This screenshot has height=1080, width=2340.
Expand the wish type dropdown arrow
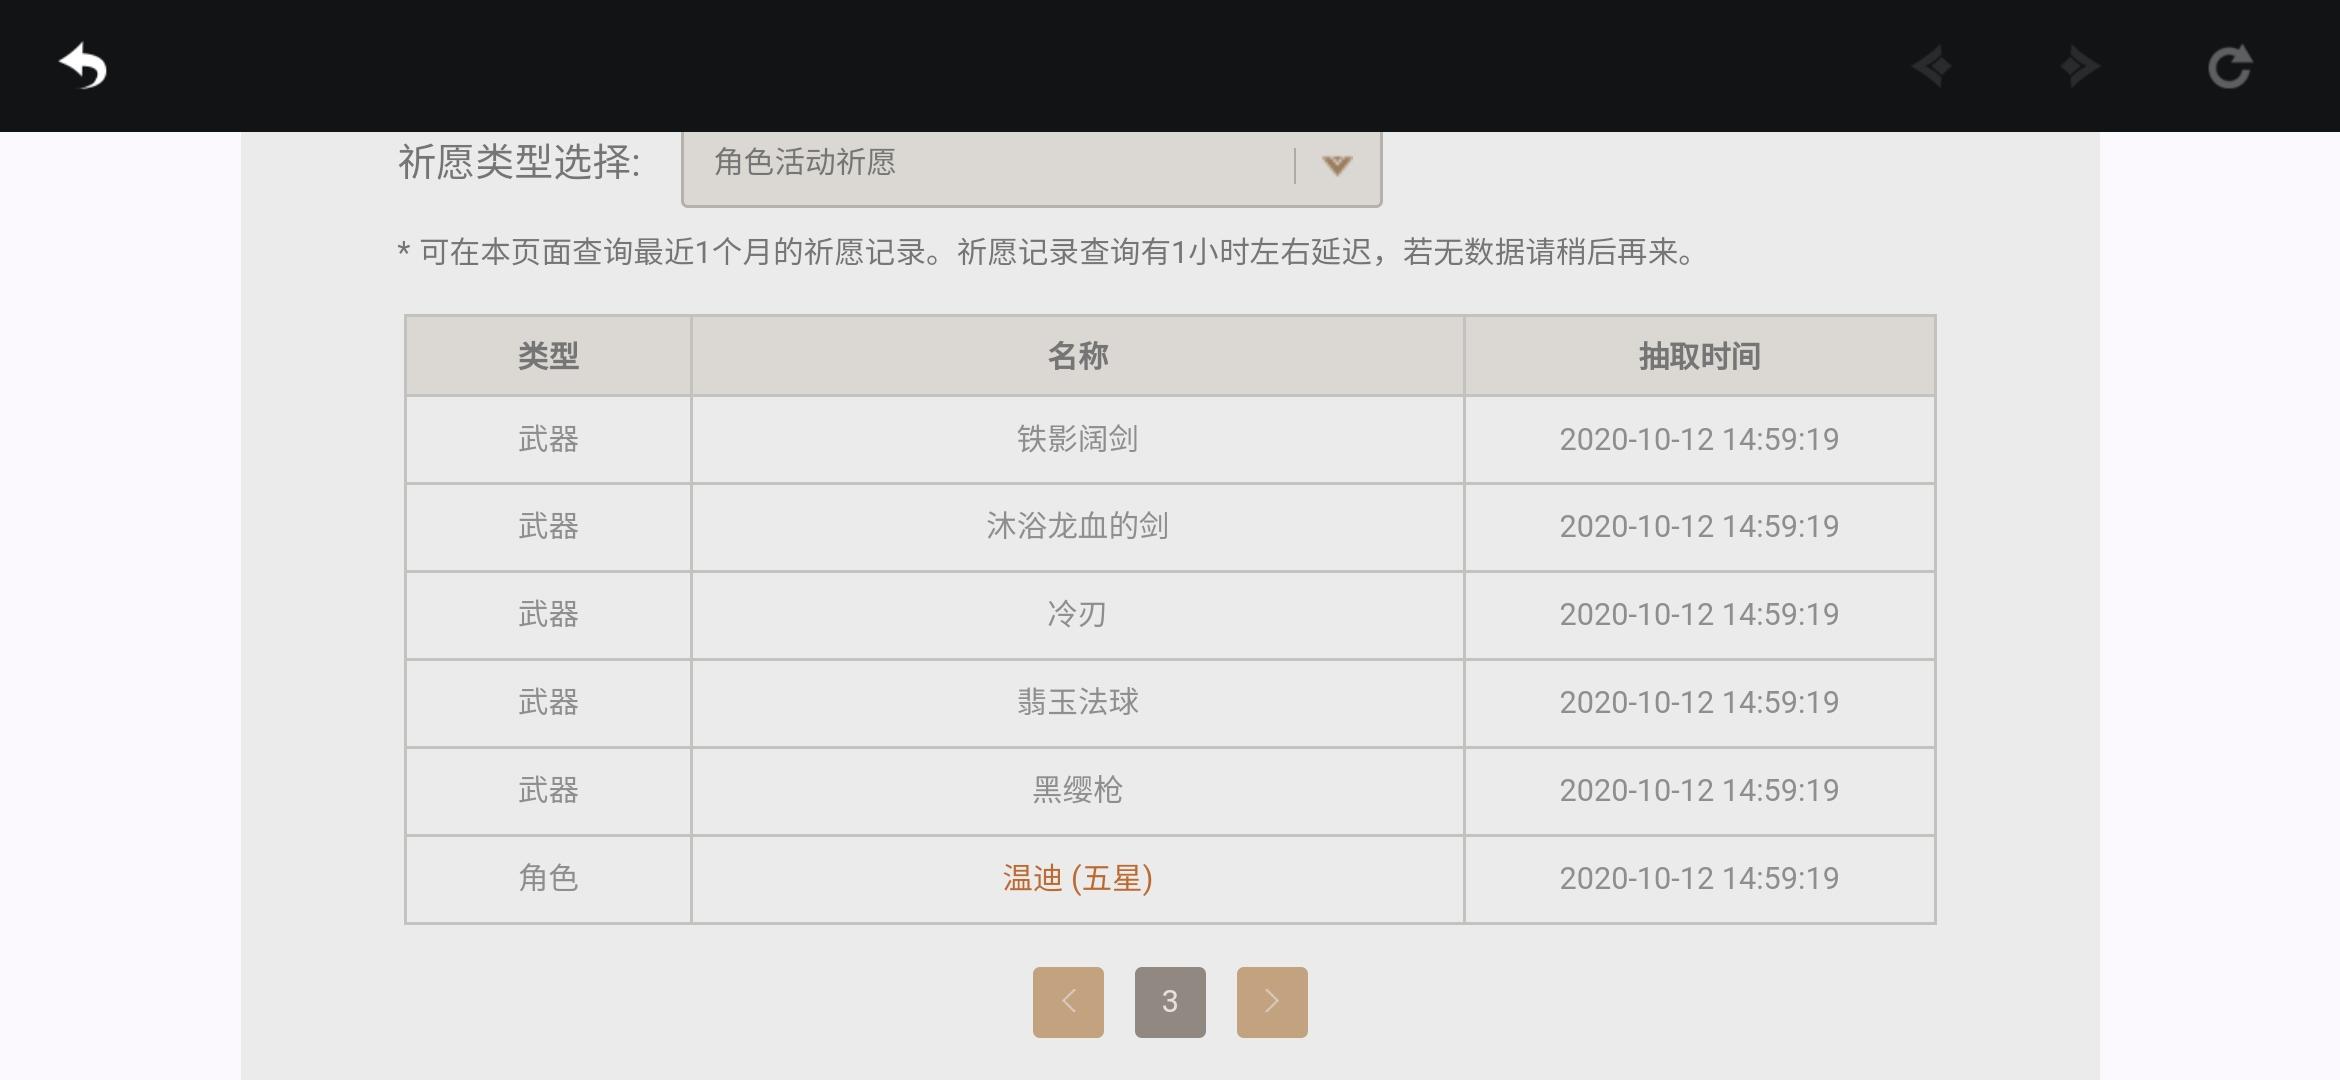1337,165
